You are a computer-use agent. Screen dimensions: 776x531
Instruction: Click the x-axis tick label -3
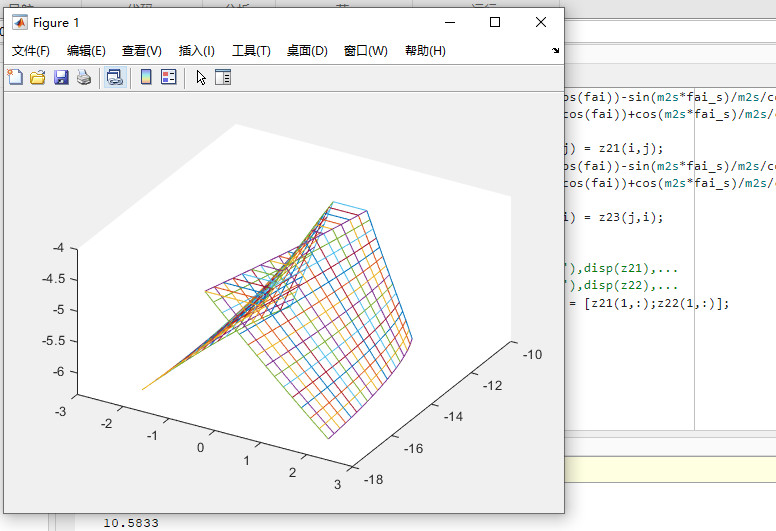[60, 412]
